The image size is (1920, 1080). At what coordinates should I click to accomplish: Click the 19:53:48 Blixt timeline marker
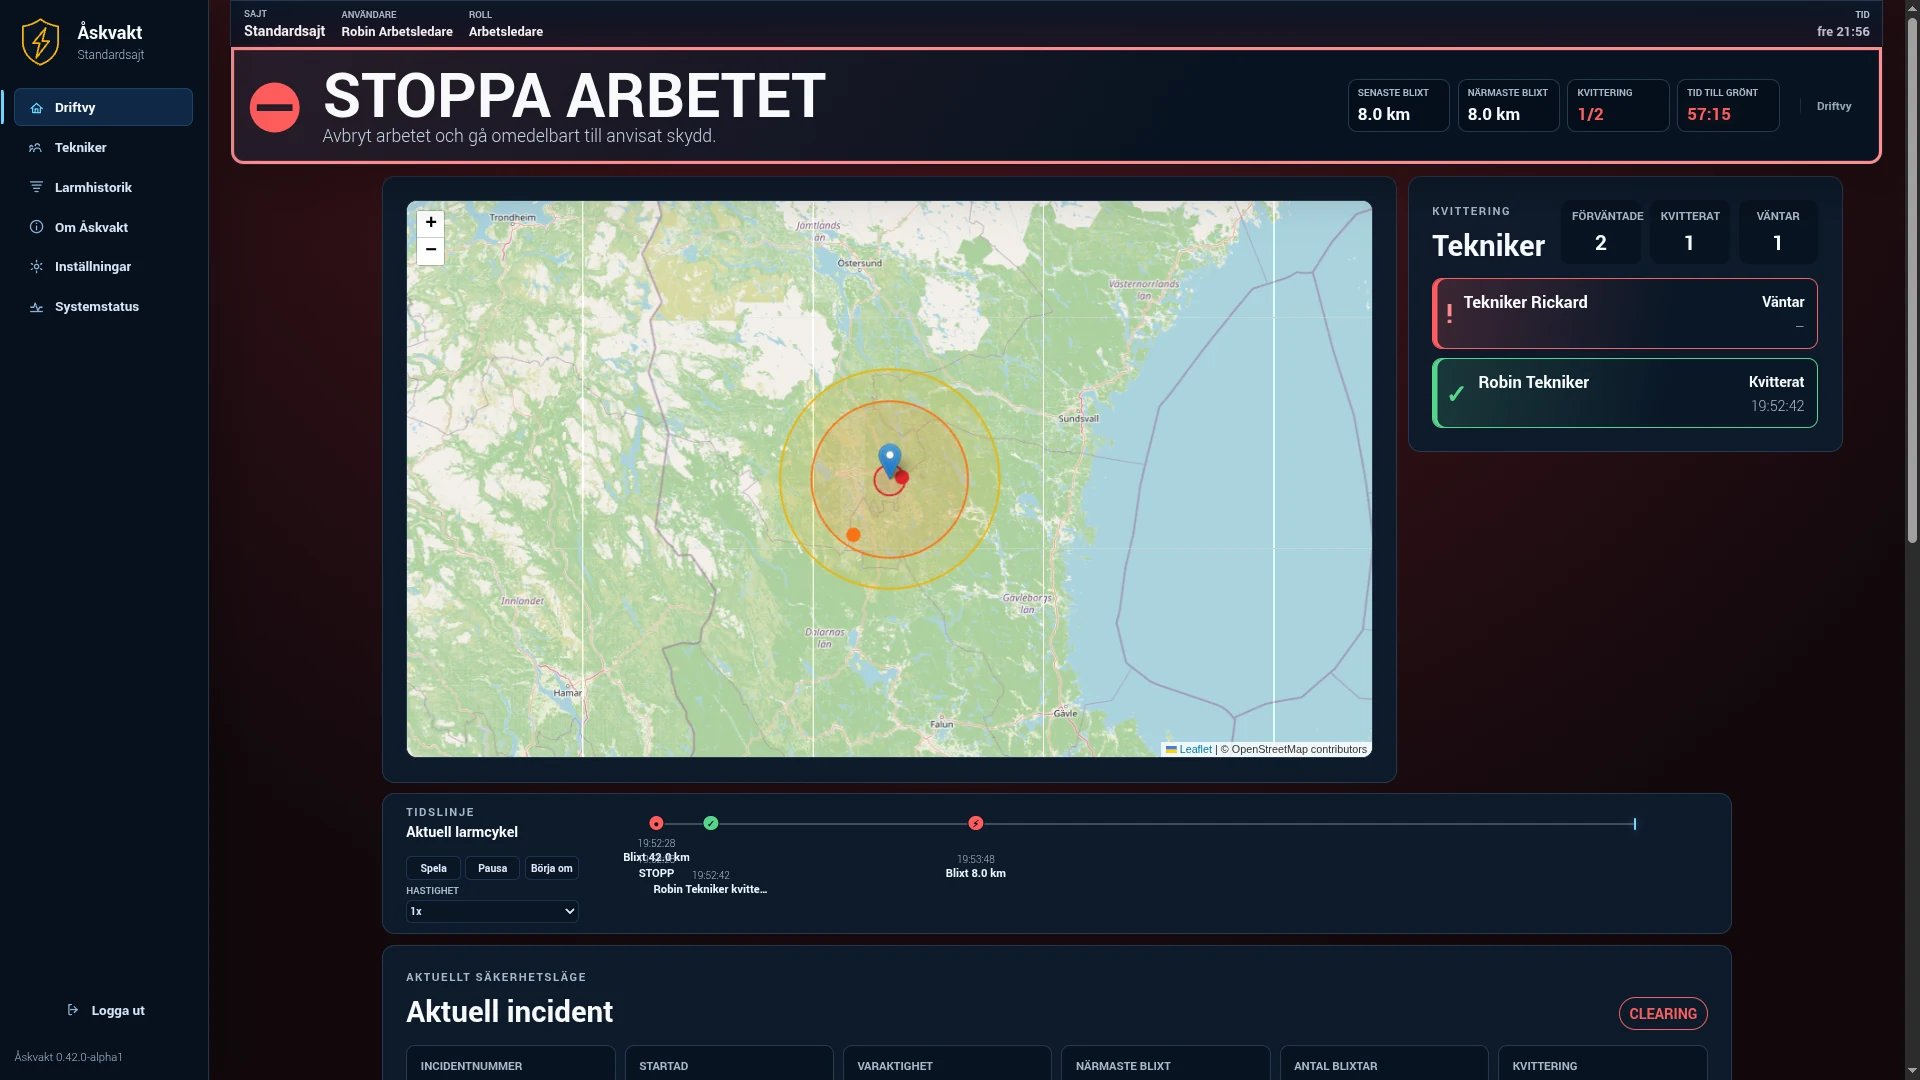tap(976, 823)
